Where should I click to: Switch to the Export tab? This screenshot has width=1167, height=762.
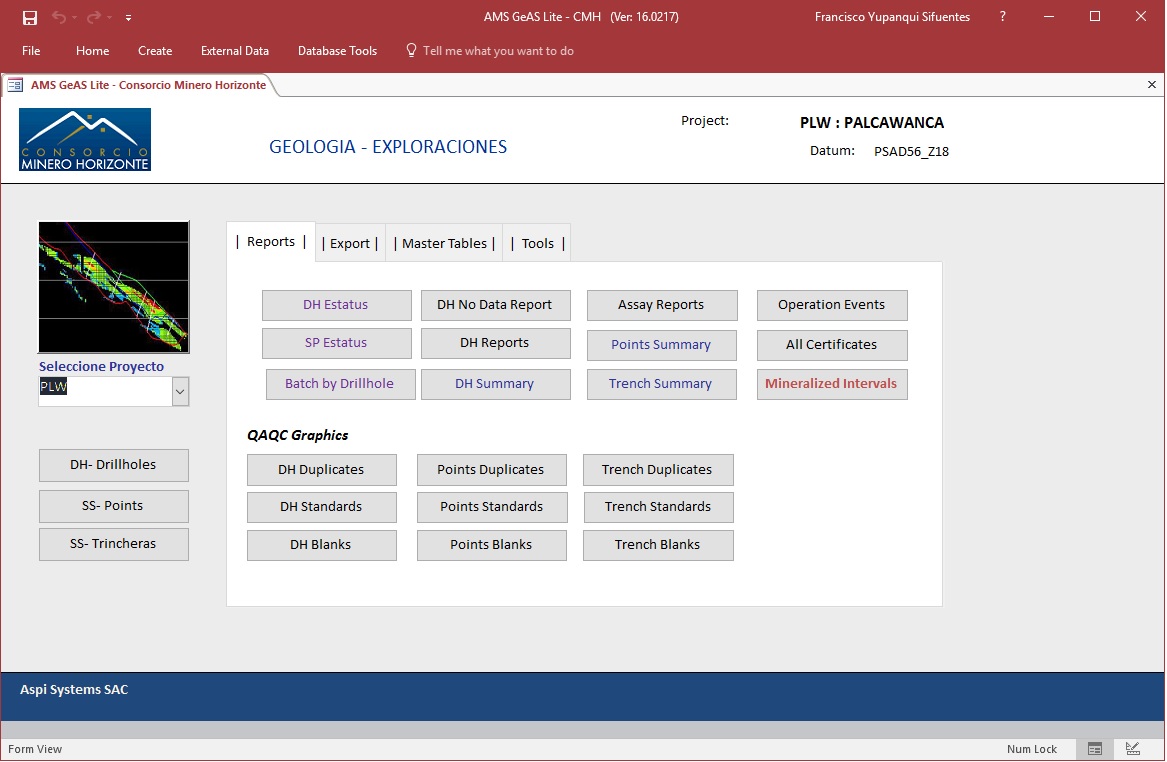coord(350,243)
